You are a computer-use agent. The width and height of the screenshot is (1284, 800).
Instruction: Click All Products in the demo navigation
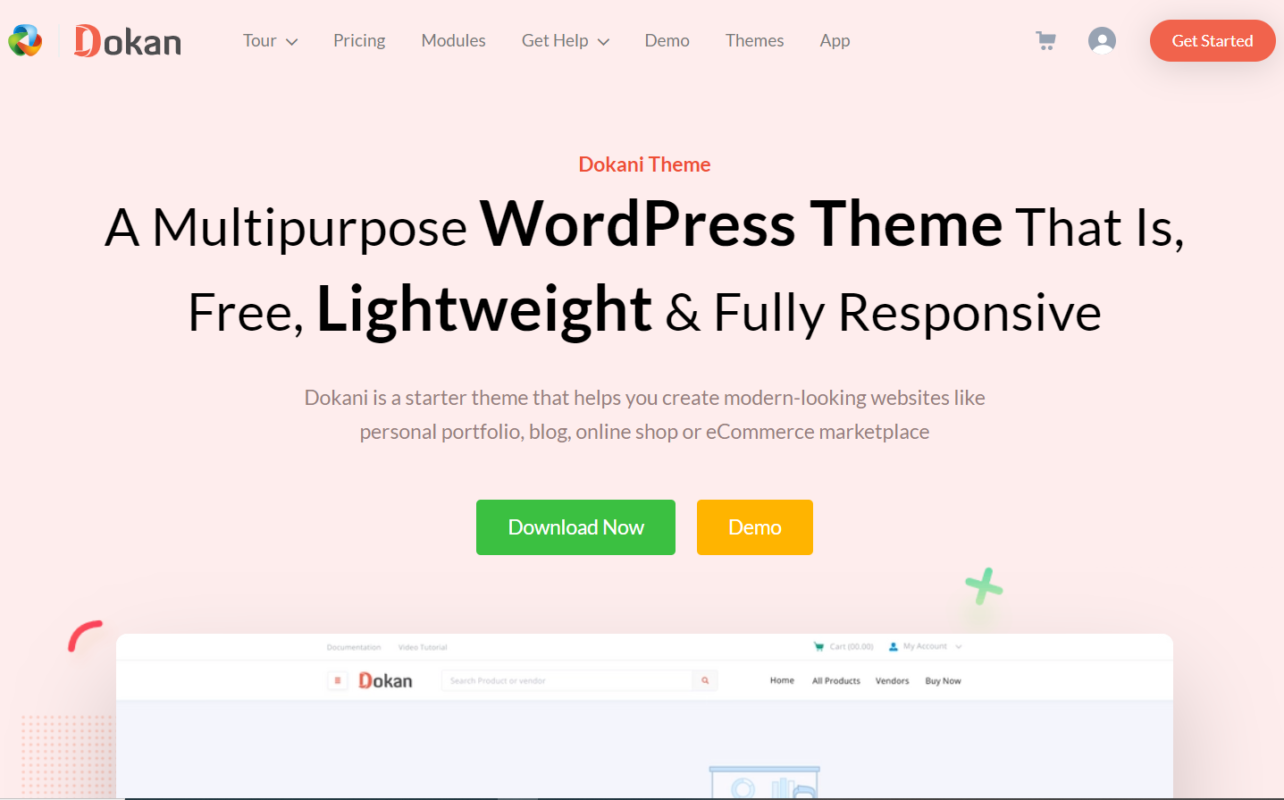coord(836,681)
